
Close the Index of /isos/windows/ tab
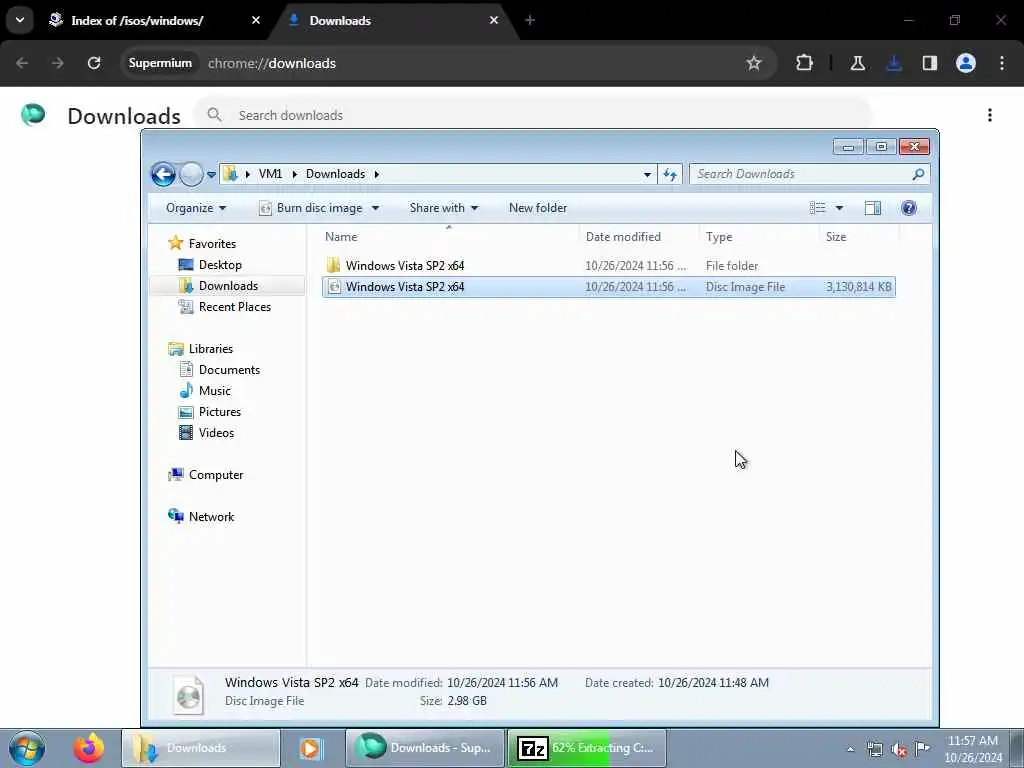(256, 20)
